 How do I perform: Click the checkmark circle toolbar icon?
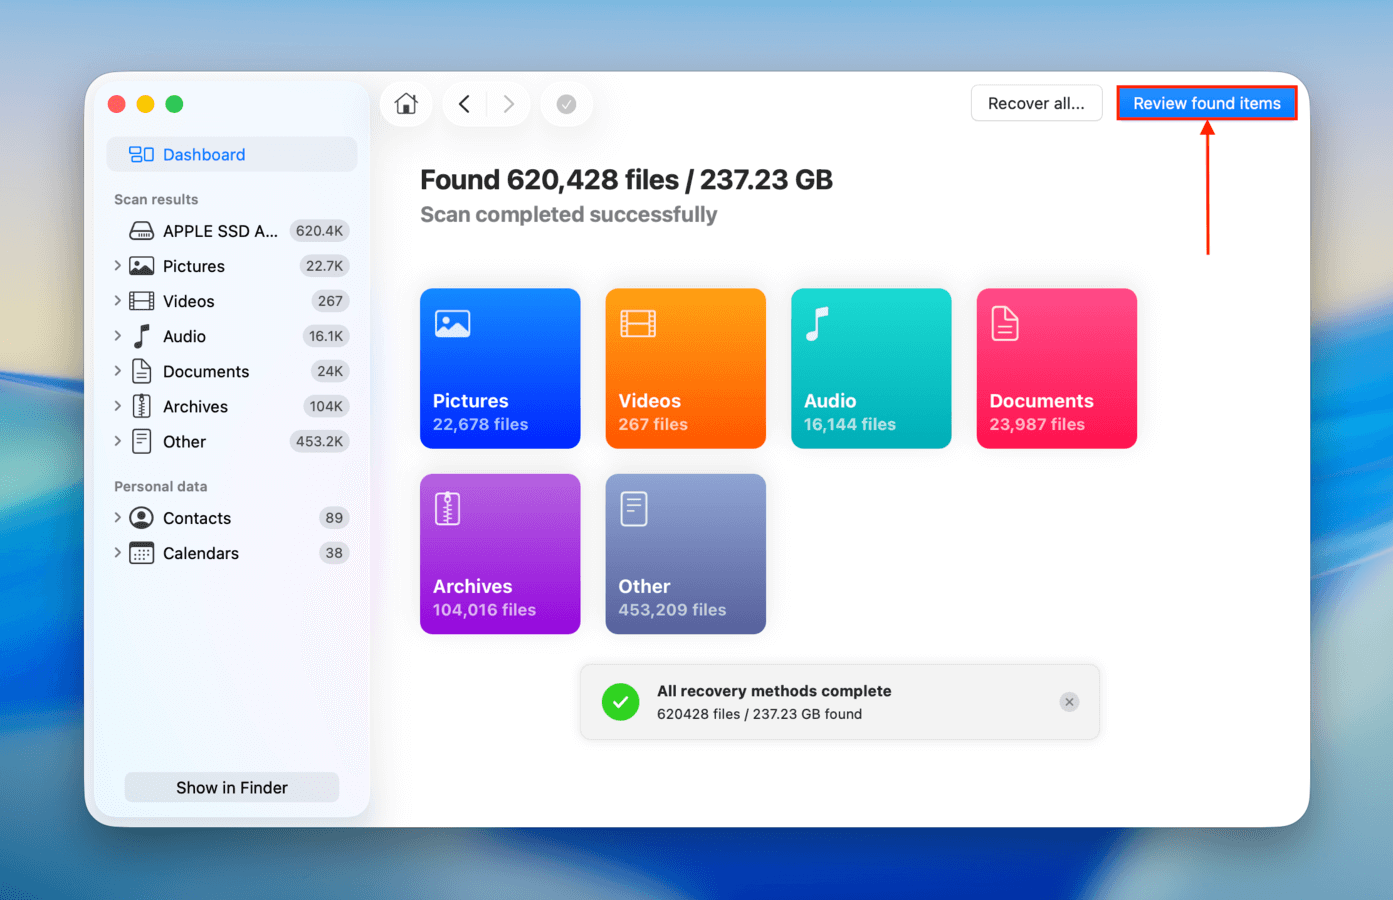566,104
